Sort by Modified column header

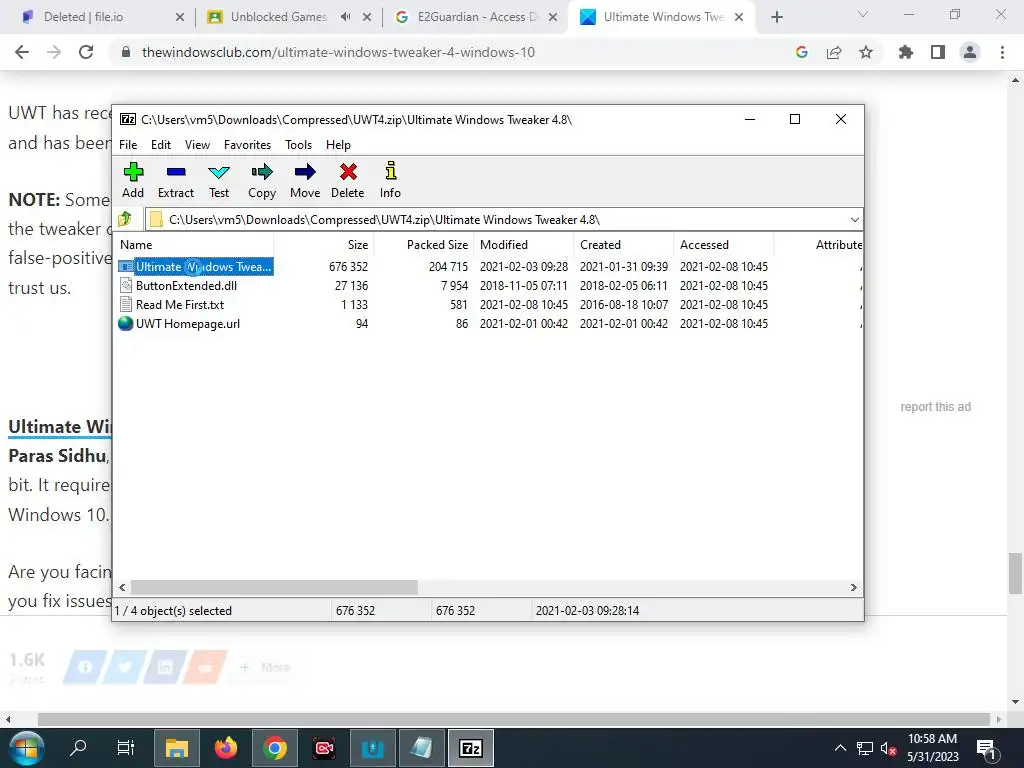tap(524, 245)
